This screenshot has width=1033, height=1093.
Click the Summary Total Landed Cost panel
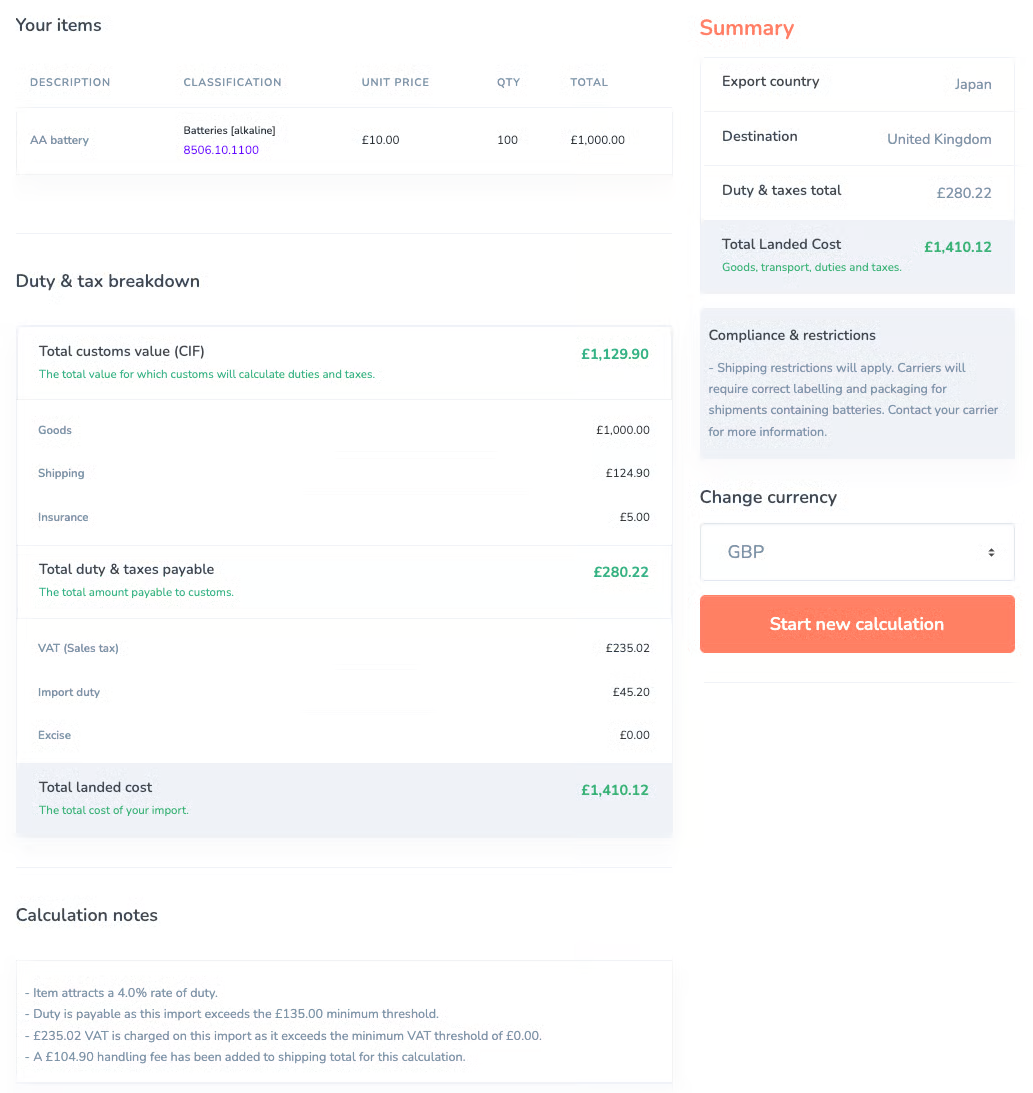coord(857,257)
